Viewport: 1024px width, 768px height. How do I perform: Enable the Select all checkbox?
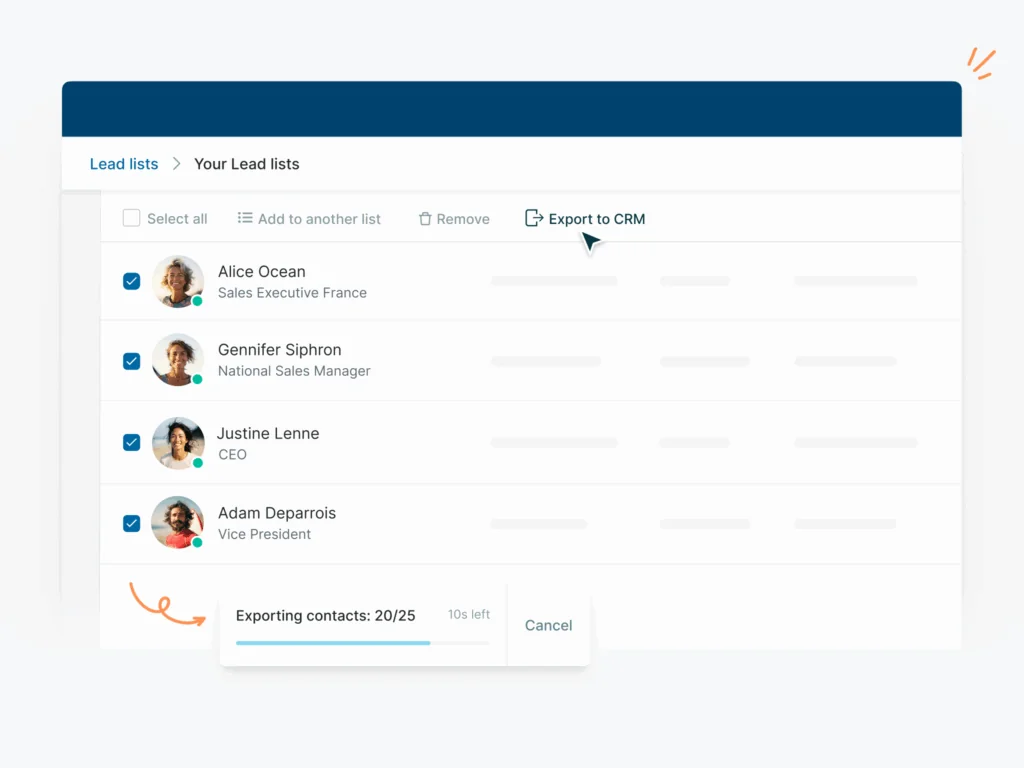coord(131,218)
